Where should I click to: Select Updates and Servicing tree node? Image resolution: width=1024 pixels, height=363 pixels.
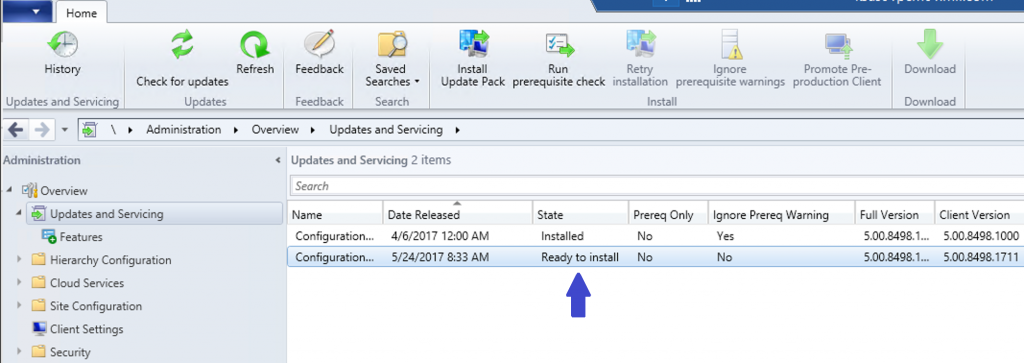(x=106, y=213)
